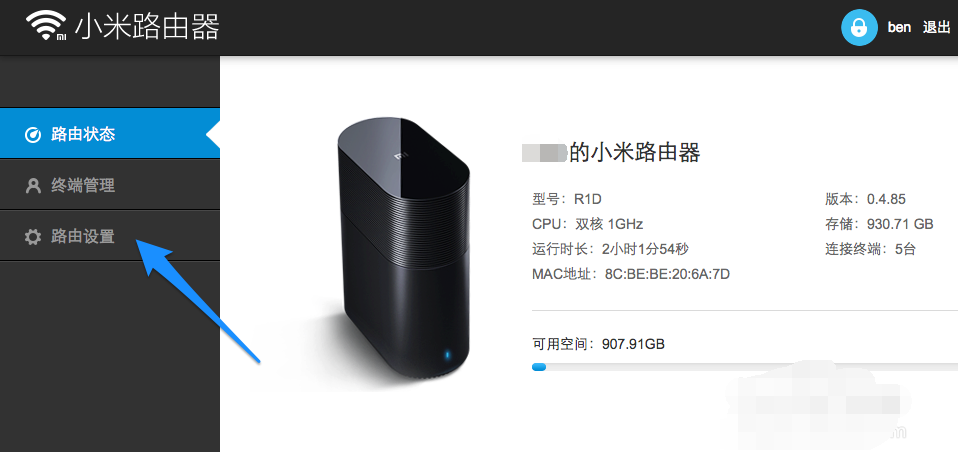Click the blue LED light on router
The image size is (958, 452).
[447, 354]
